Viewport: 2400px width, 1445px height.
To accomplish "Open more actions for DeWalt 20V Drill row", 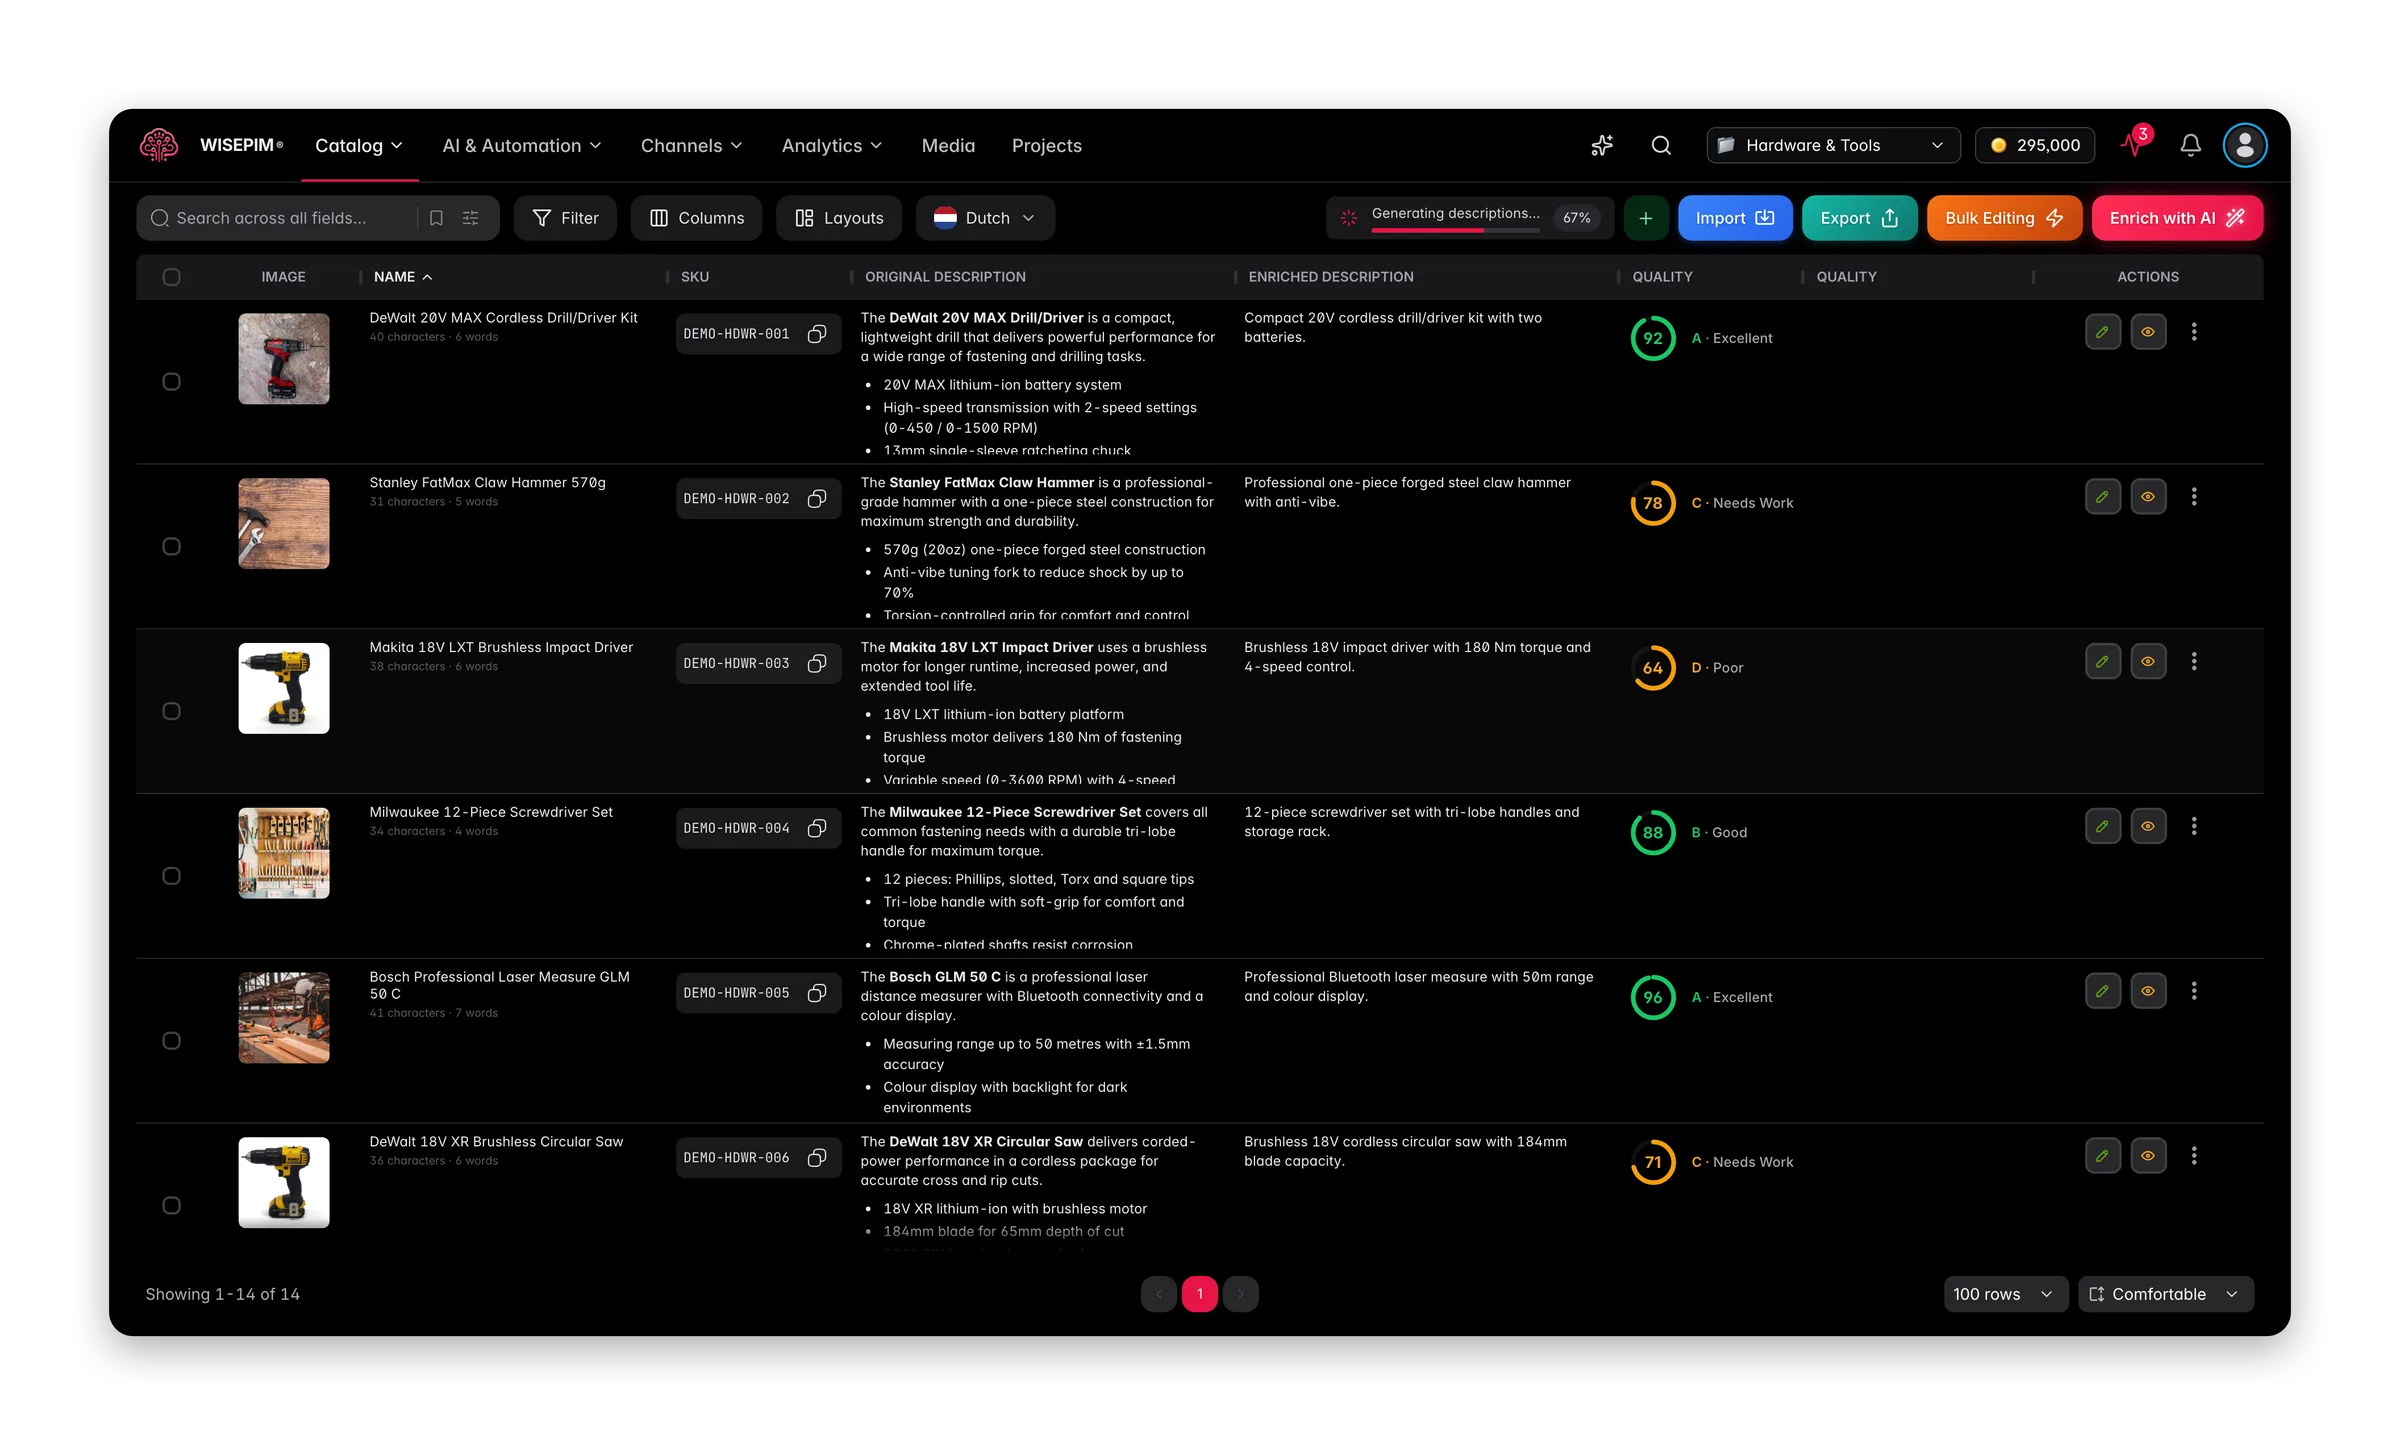I will [x=2194, y=332].
